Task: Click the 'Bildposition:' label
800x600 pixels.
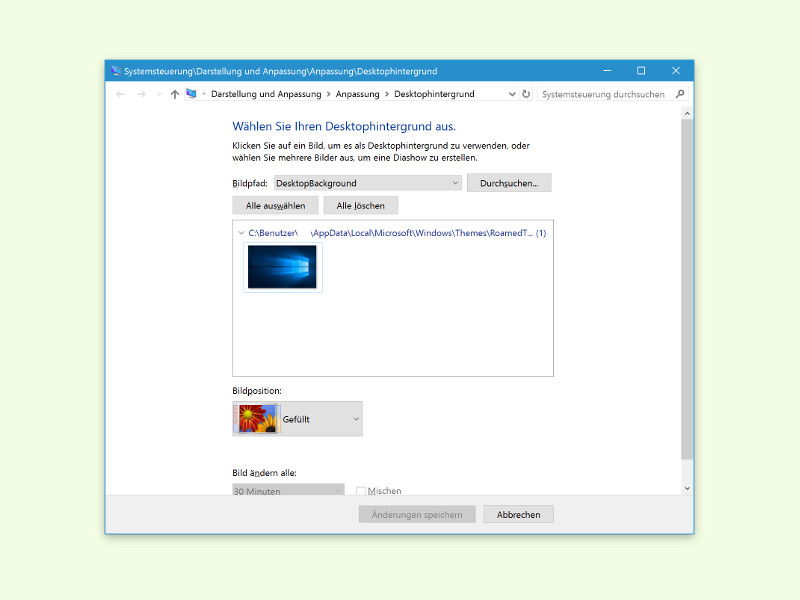Action: click(257, 391)
